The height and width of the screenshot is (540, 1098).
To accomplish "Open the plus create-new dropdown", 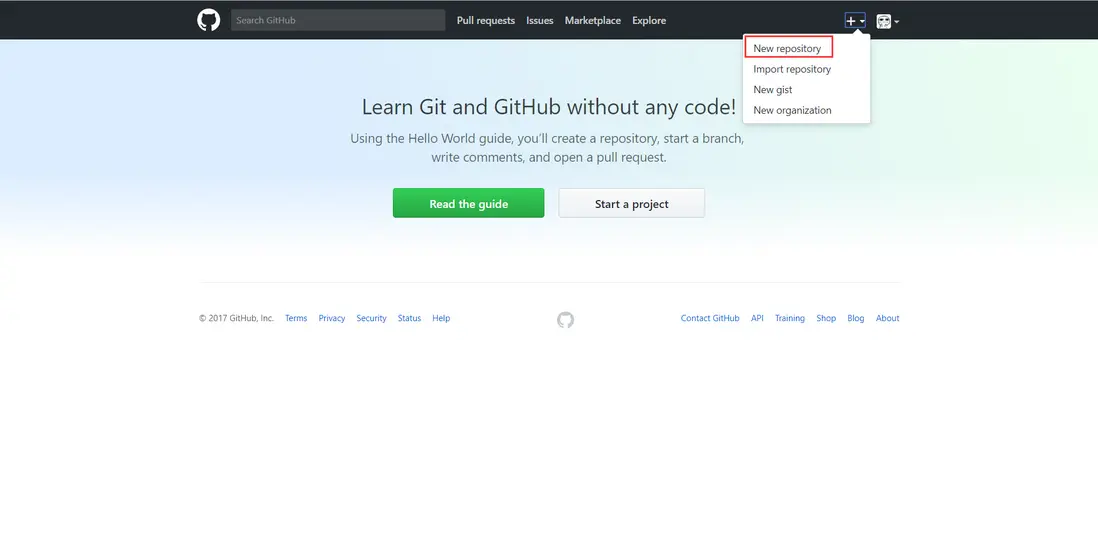I will click(x=855, y=21).
